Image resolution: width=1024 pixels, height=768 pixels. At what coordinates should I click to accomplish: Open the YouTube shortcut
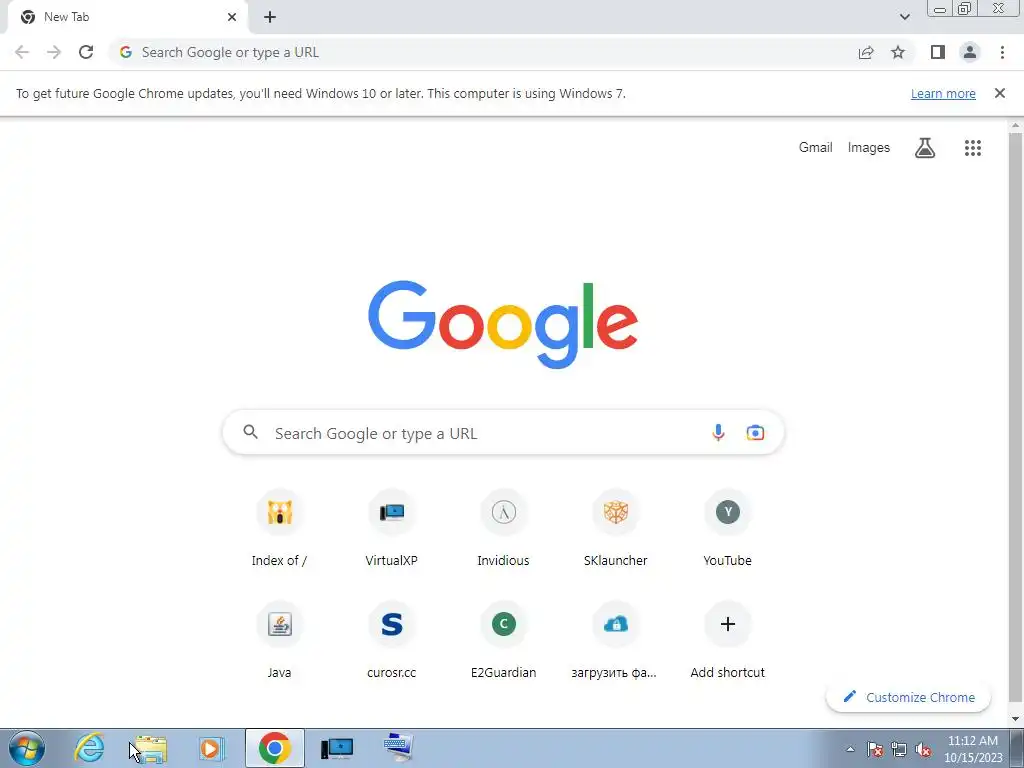[728, 530]
